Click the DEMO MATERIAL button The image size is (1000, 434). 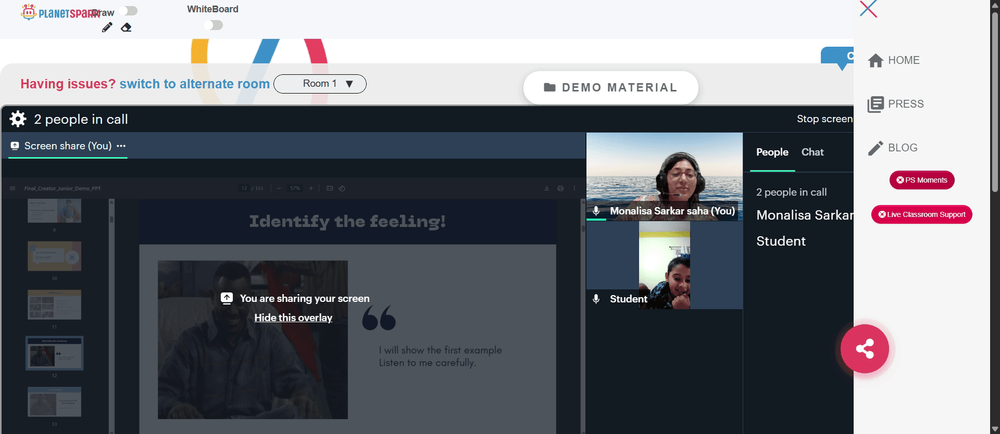click(x=611, y=88)
